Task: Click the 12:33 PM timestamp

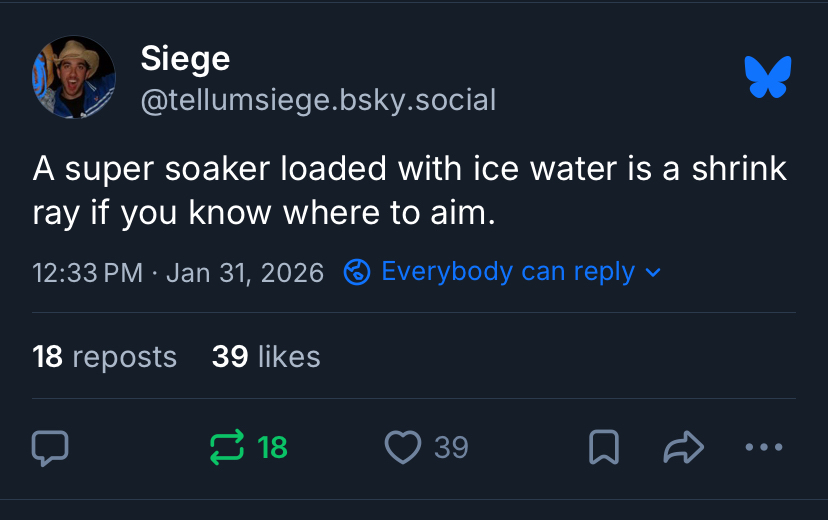Action: tap(86, 272)
